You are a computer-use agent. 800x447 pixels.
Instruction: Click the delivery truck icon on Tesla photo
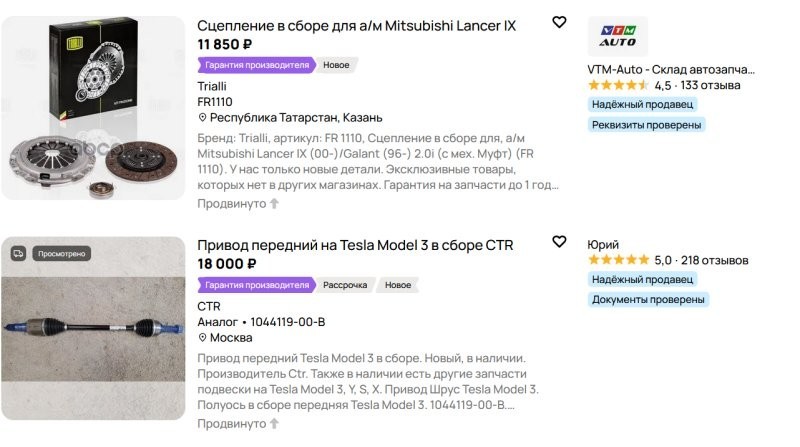click(18, 254)
